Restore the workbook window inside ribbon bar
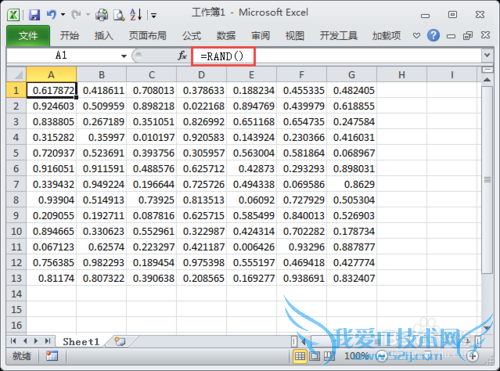This screenshot has height=371, width=500. tap(468, 35)
